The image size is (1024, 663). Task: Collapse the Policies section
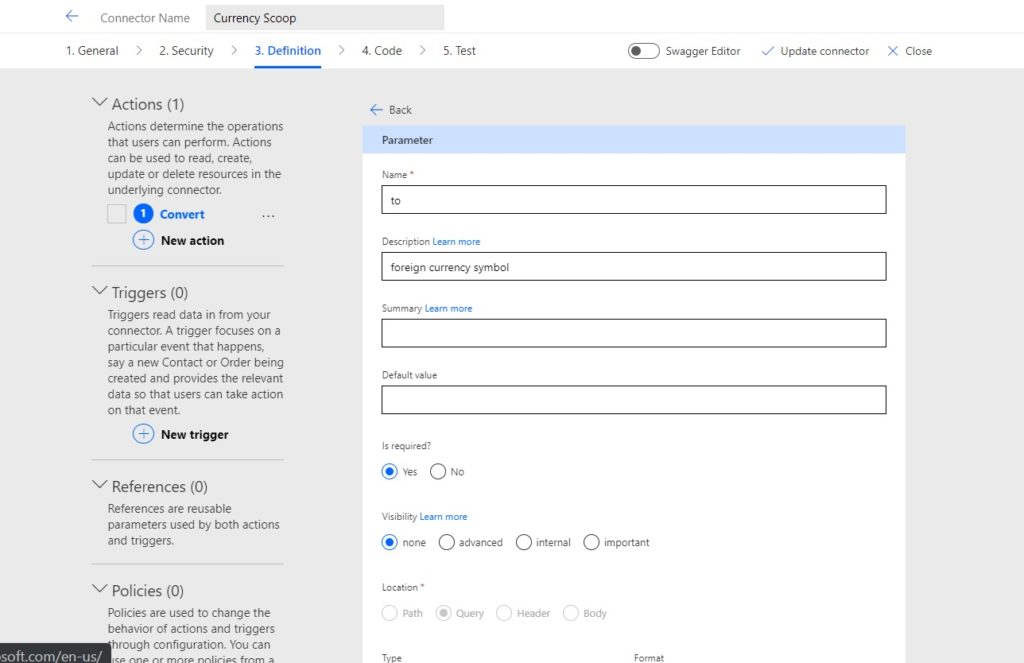pos(100,590)
